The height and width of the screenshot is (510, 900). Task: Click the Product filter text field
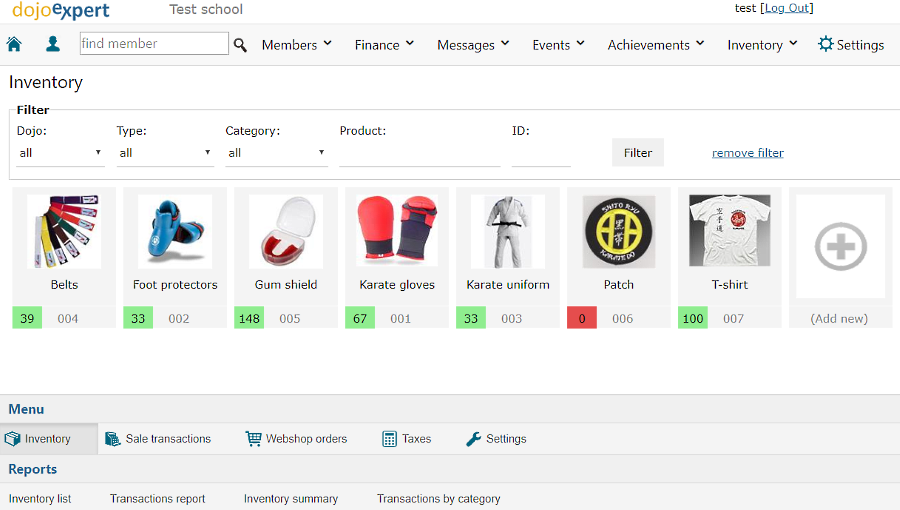point(420,153)
